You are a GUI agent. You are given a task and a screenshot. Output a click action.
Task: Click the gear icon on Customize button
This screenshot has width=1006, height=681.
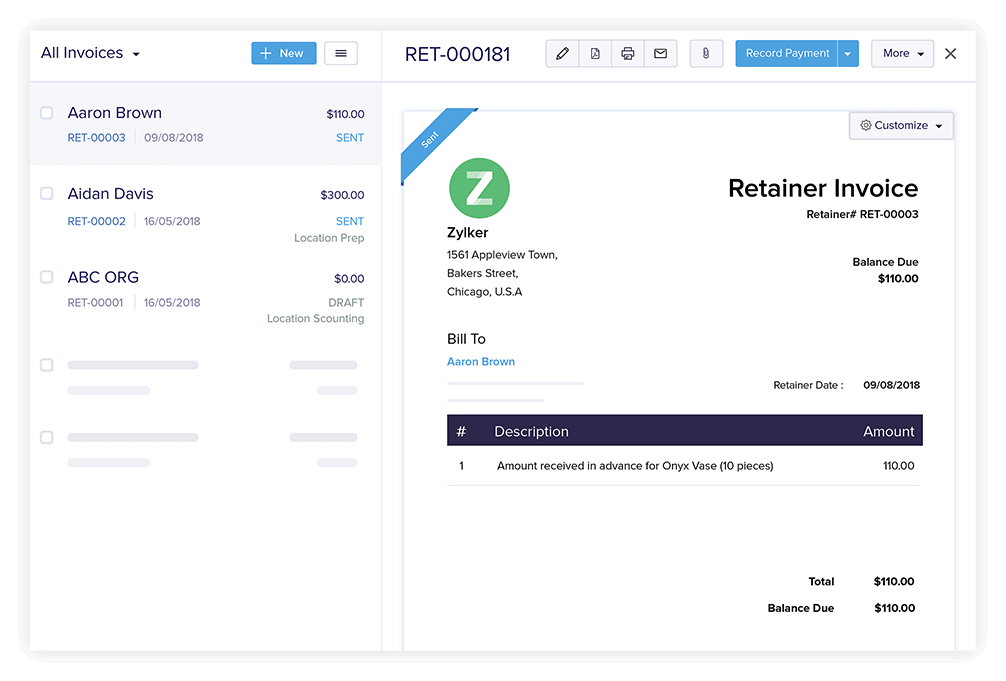tap(868, 125)
